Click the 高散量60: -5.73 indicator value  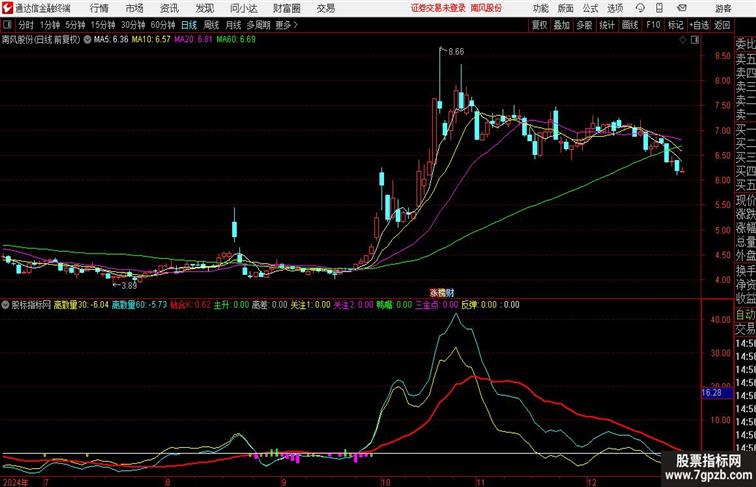coord(139,305)
